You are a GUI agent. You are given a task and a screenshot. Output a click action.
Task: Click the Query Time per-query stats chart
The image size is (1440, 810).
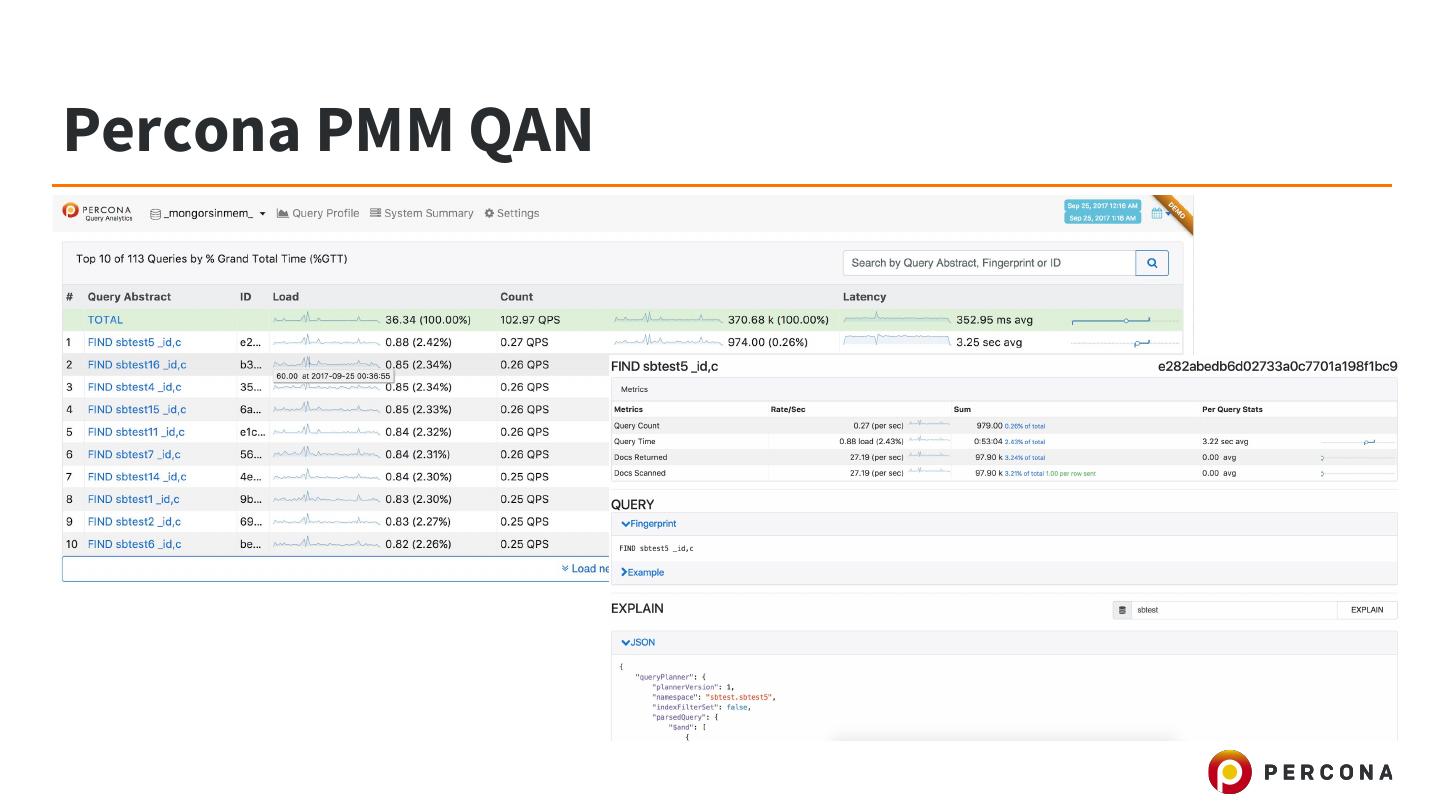pyautogui.click(x=1356, y=441)
